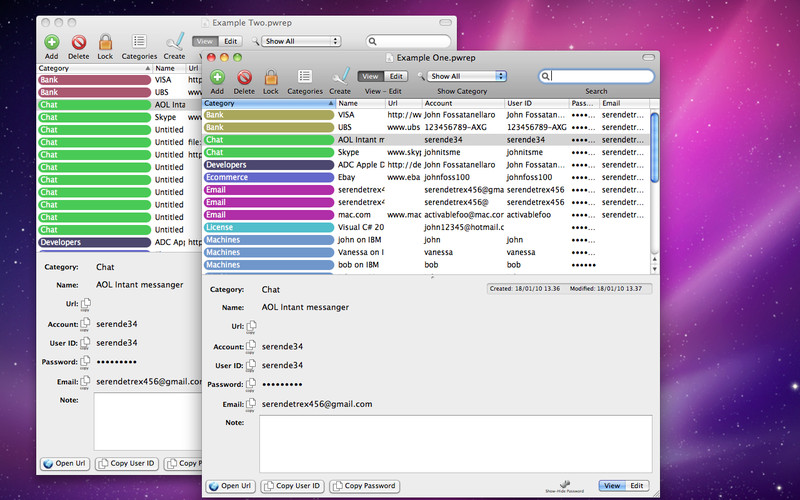Select Ebay row in Example One list
The height and width of the screenshot is (500, 800).
(x=426, y=178)
